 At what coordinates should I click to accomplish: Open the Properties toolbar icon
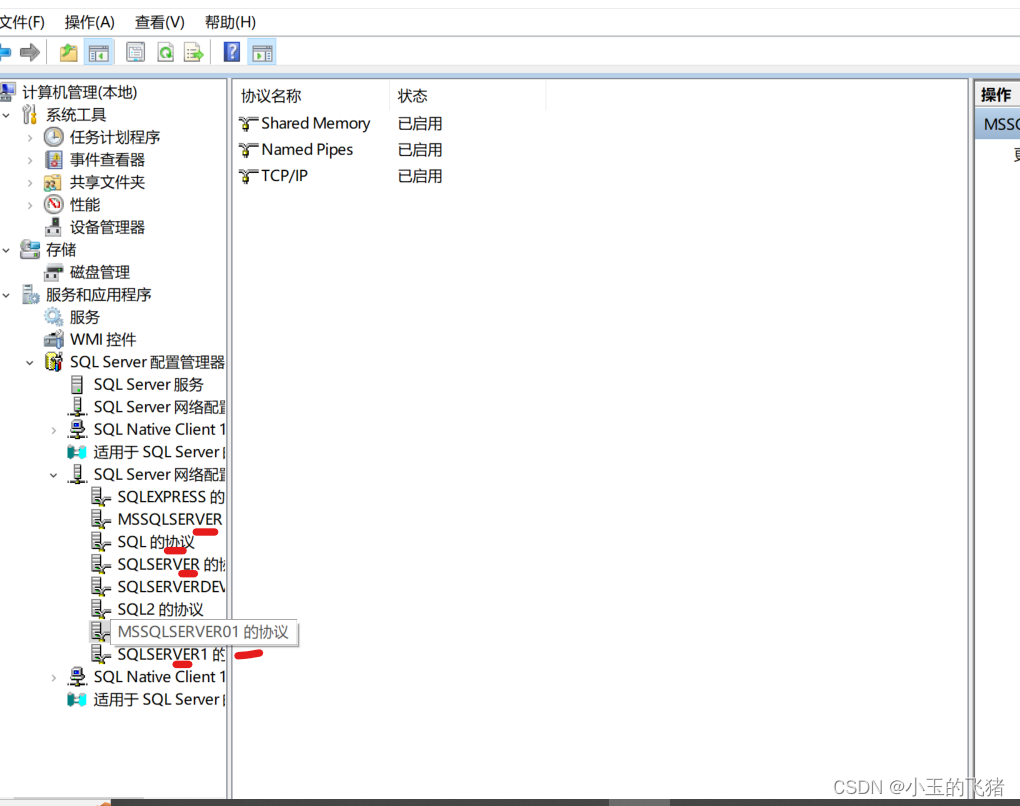tap(133, 51)
